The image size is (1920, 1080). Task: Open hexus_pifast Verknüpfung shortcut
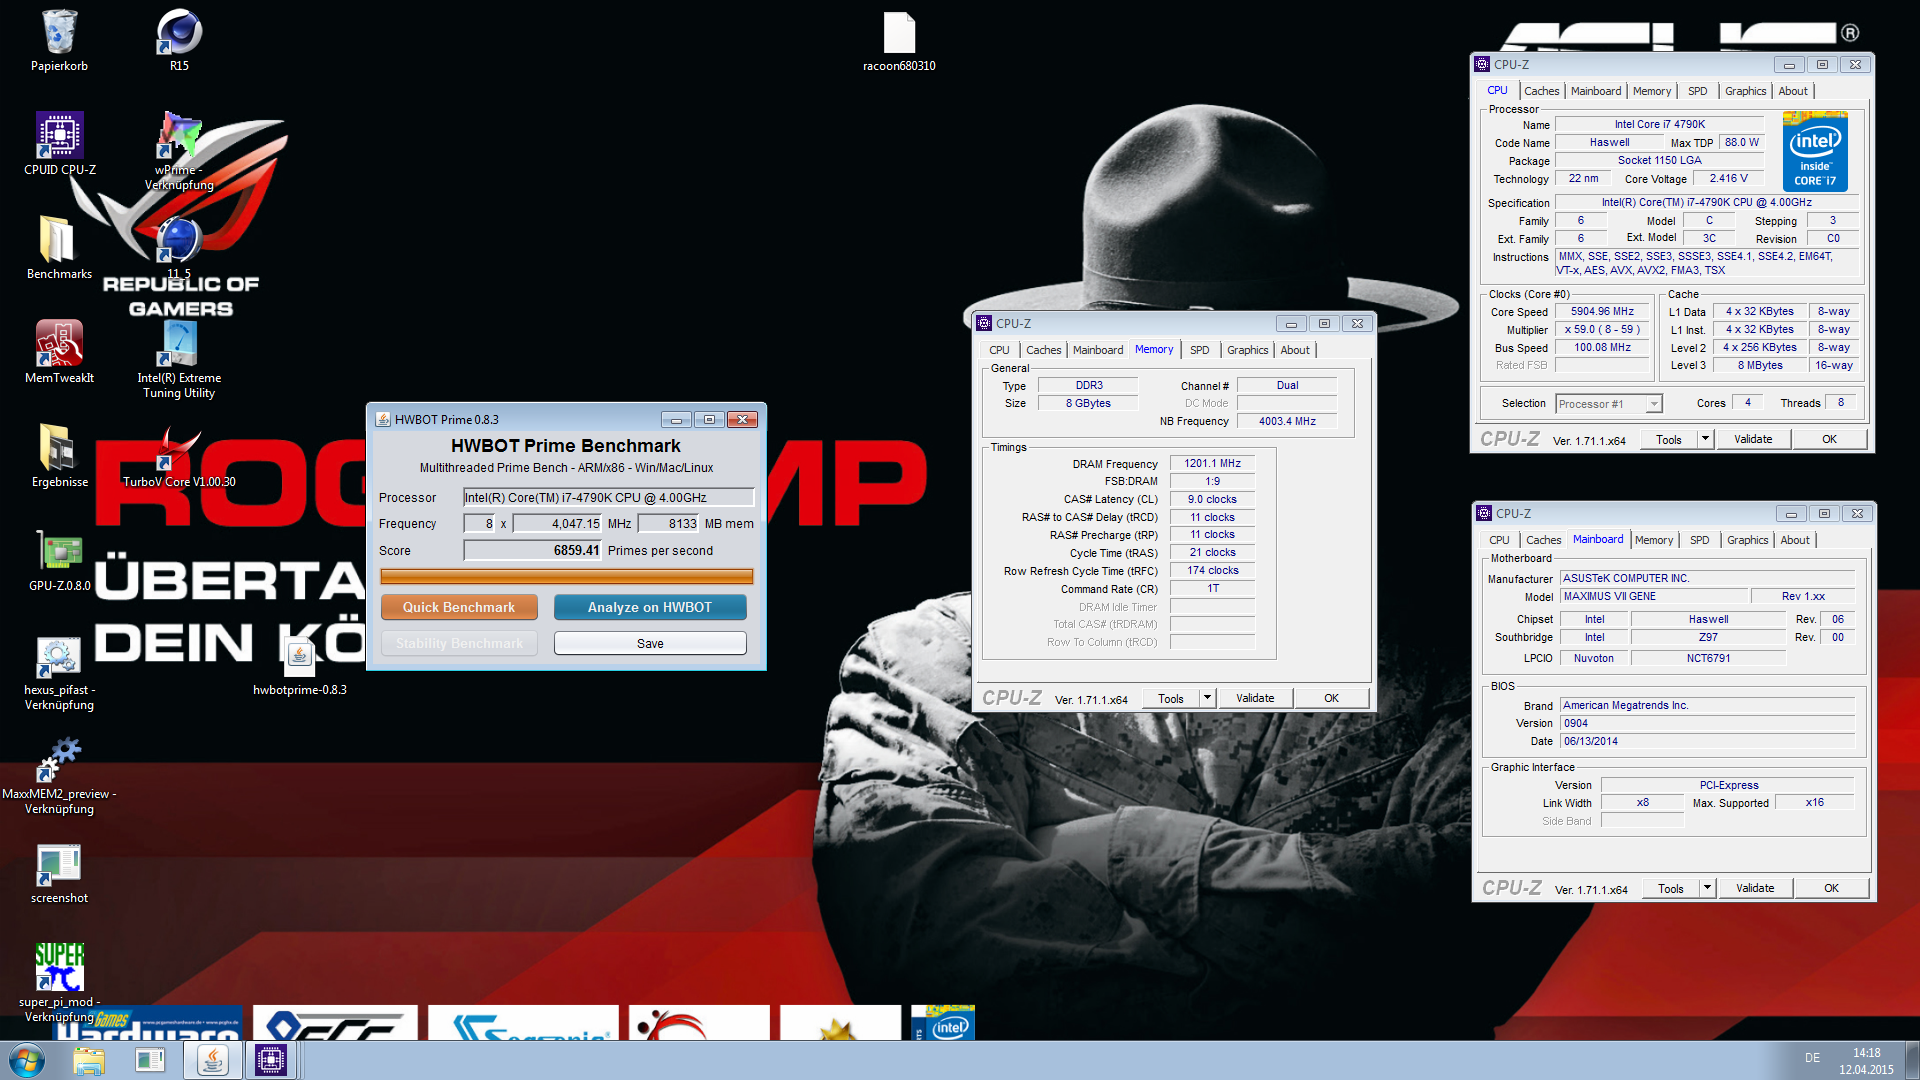(x=59, y=672)
